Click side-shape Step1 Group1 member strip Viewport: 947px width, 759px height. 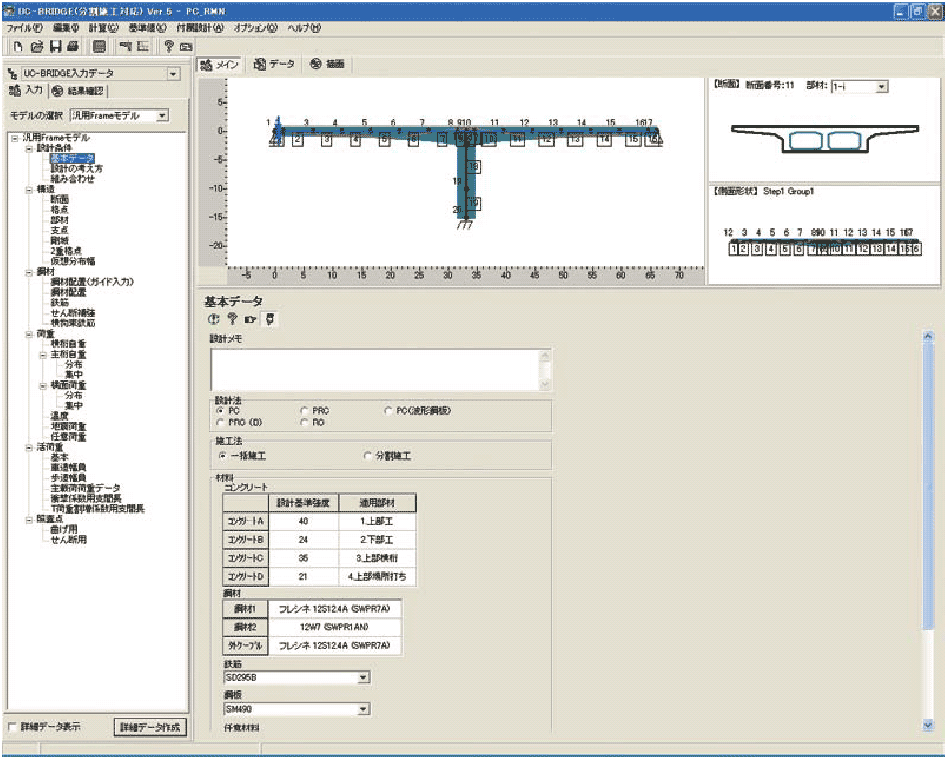[x=825, y=249]
